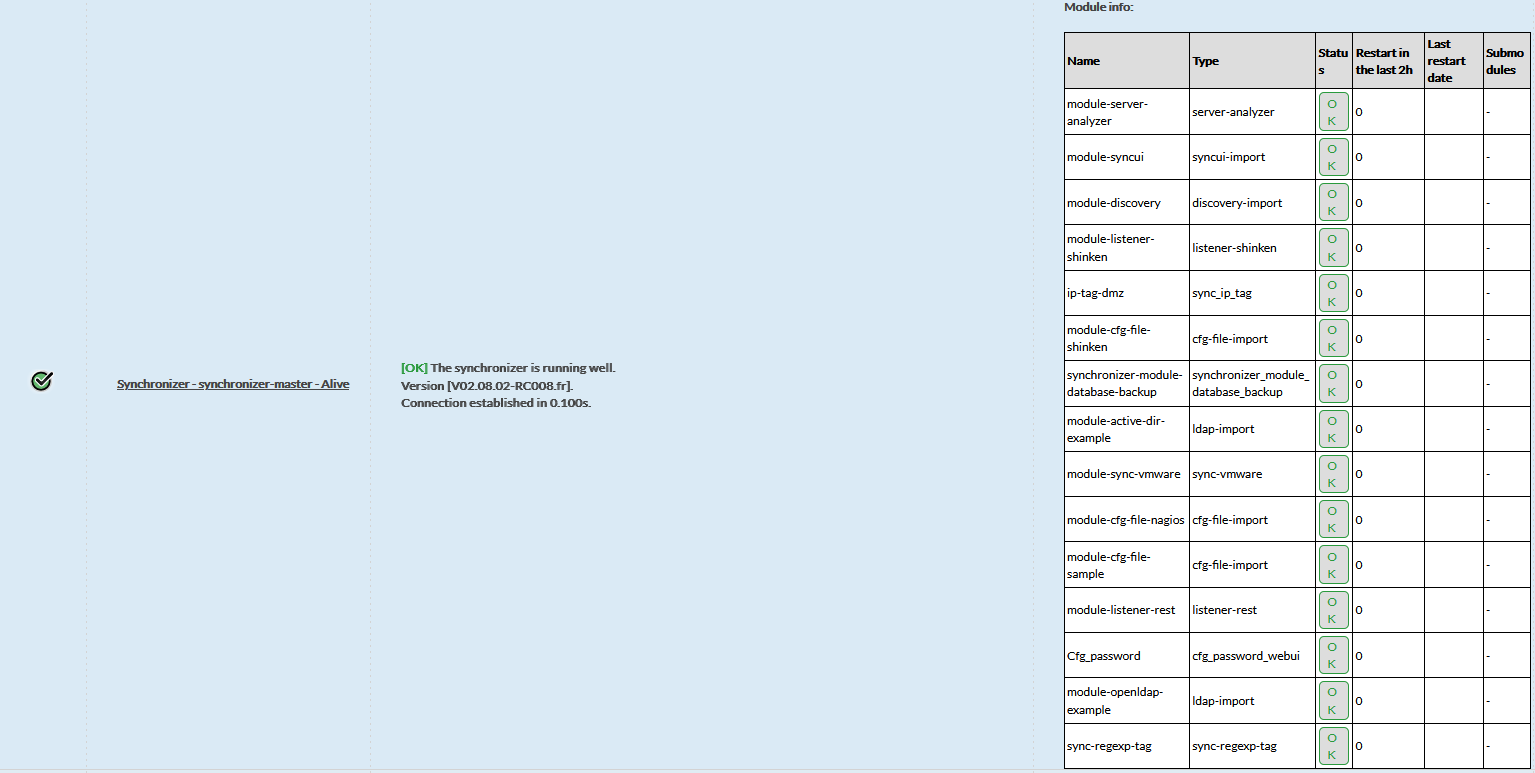Click the OK badge for Cfg_password
This screenshot has width=1535, height=773.
pos(1333,656)
